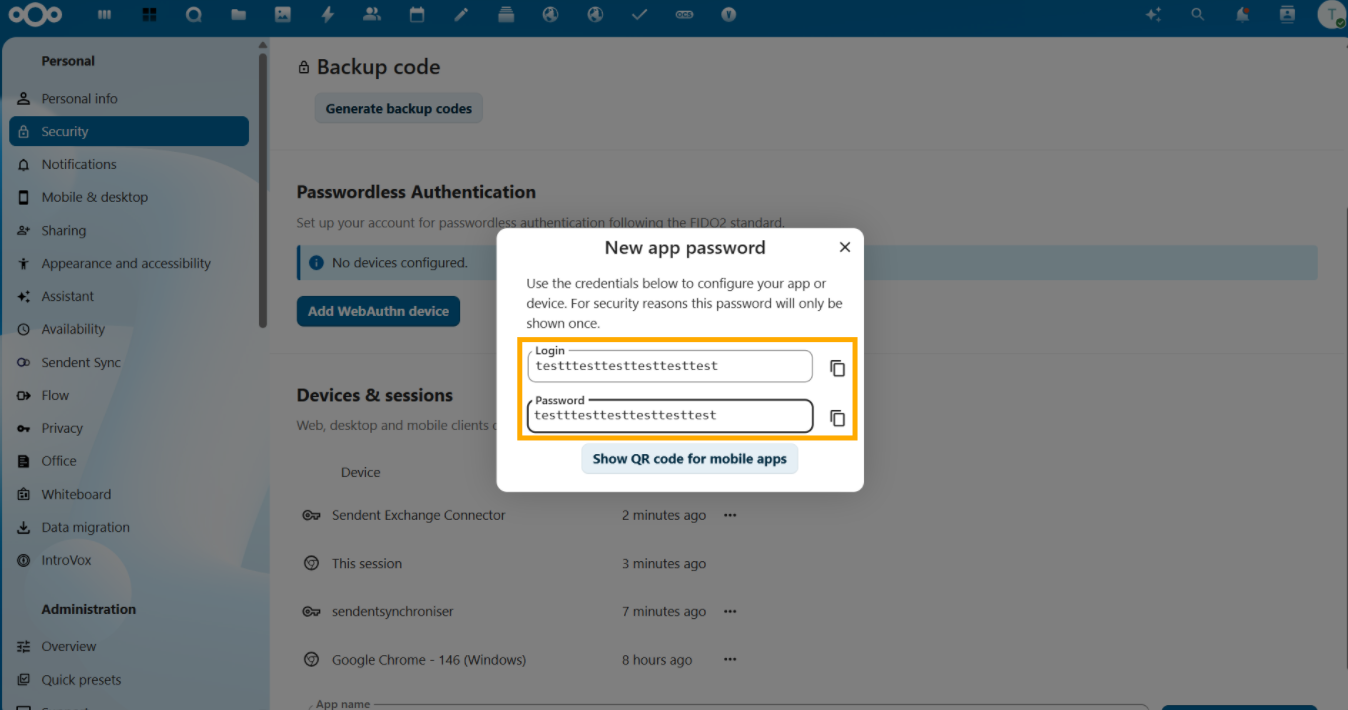The width and height of the screenshot is (1348, 710).
Task: Copy the Login value to clipboard
Action: click(837, 368)
